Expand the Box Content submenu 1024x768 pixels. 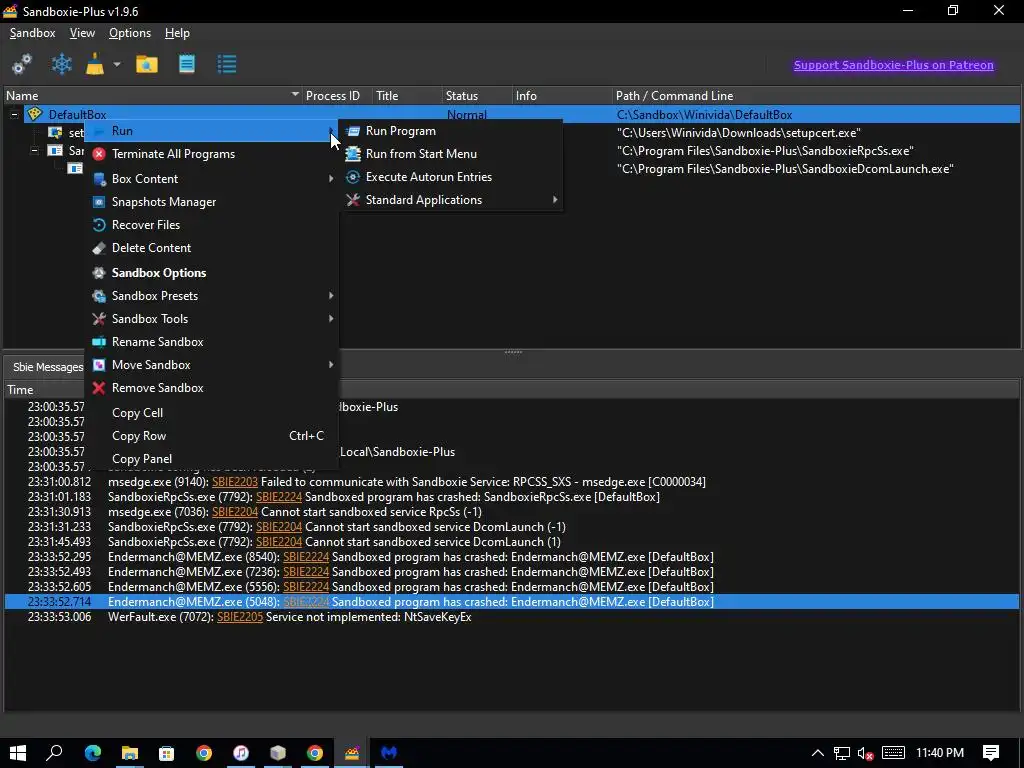coord(212,178)
